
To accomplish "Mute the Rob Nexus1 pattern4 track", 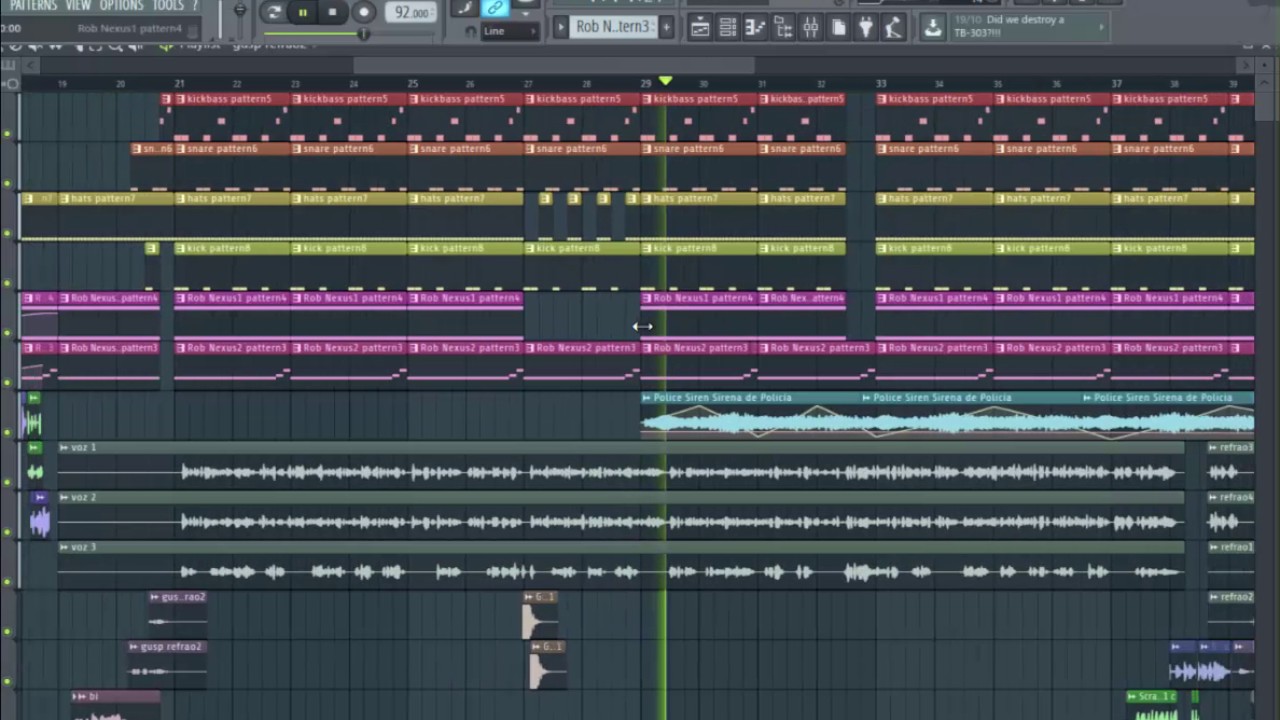I will tap(8, 334).
